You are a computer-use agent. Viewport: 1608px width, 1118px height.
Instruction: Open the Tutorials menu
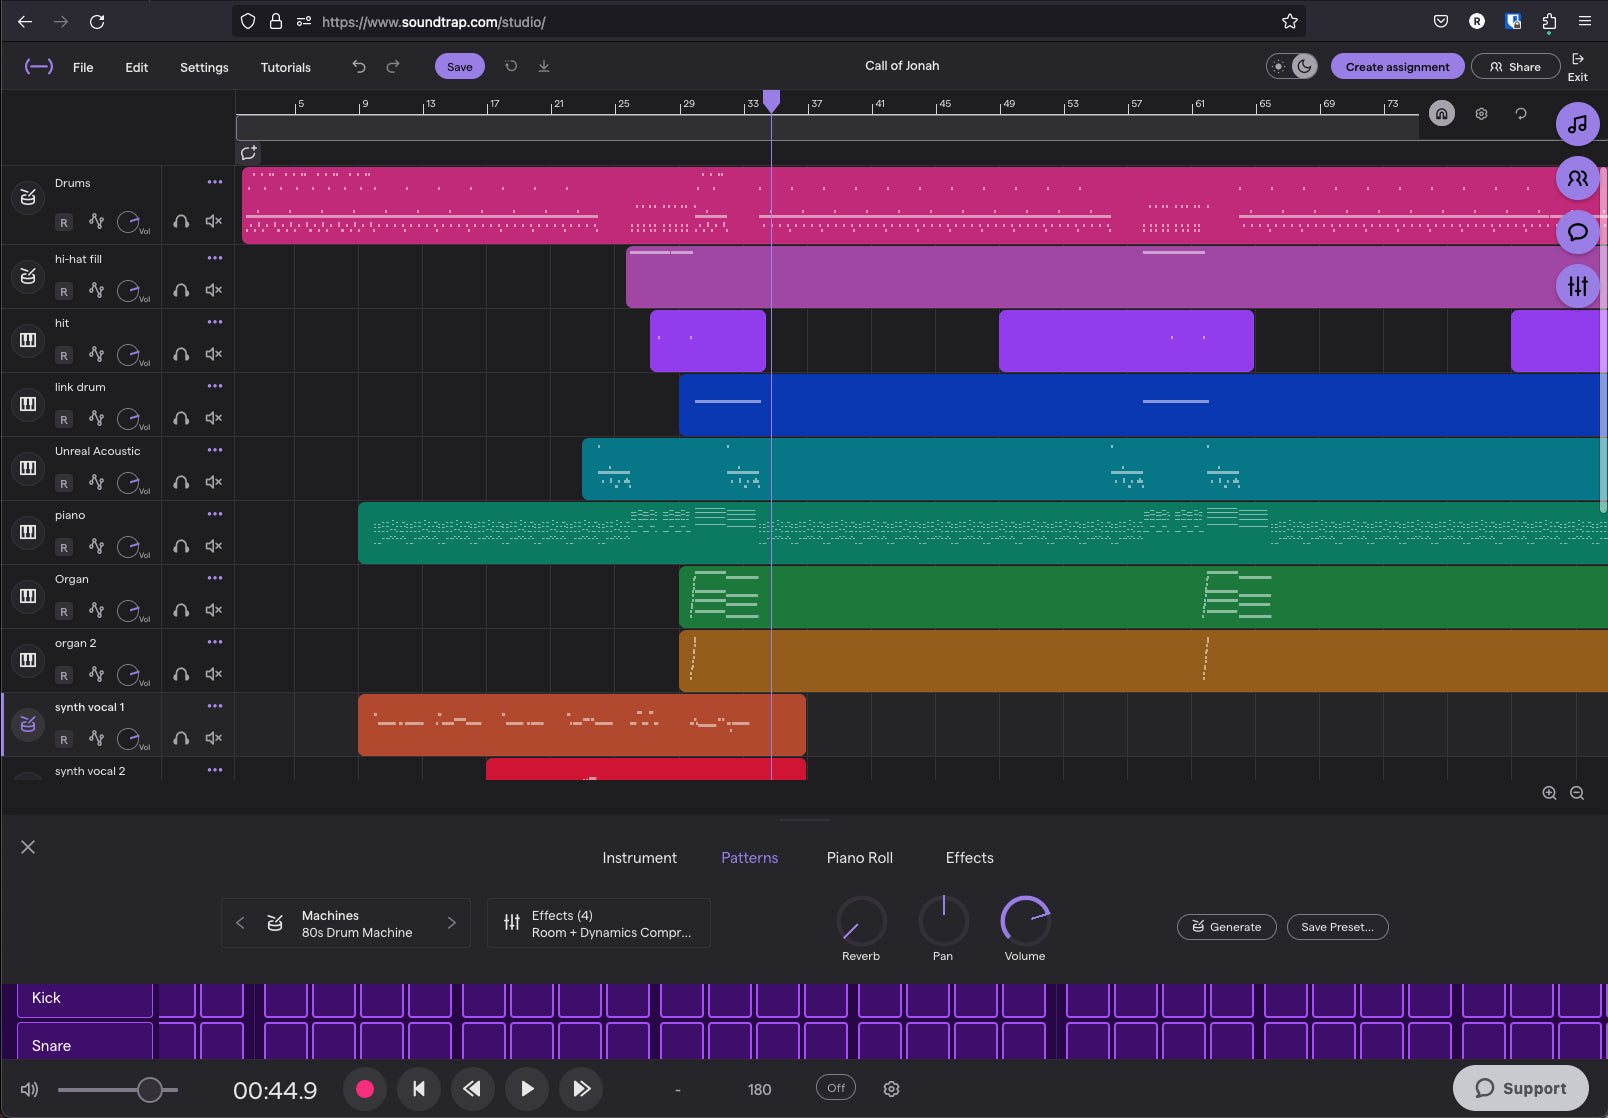click(284, 67)
